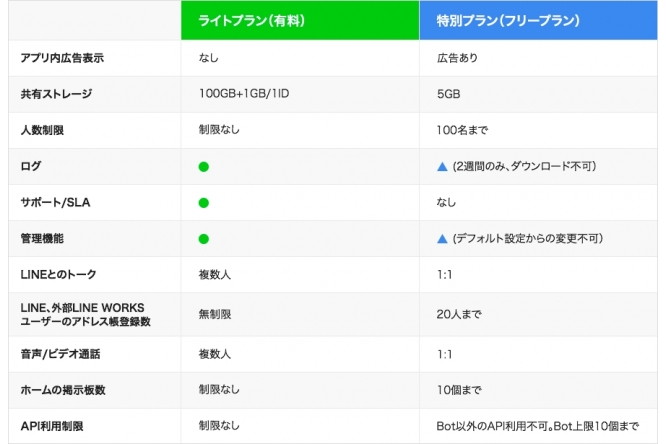Click the ログ row label
The height and width of the screenshot is (444, 666).
tap(31, 166)
